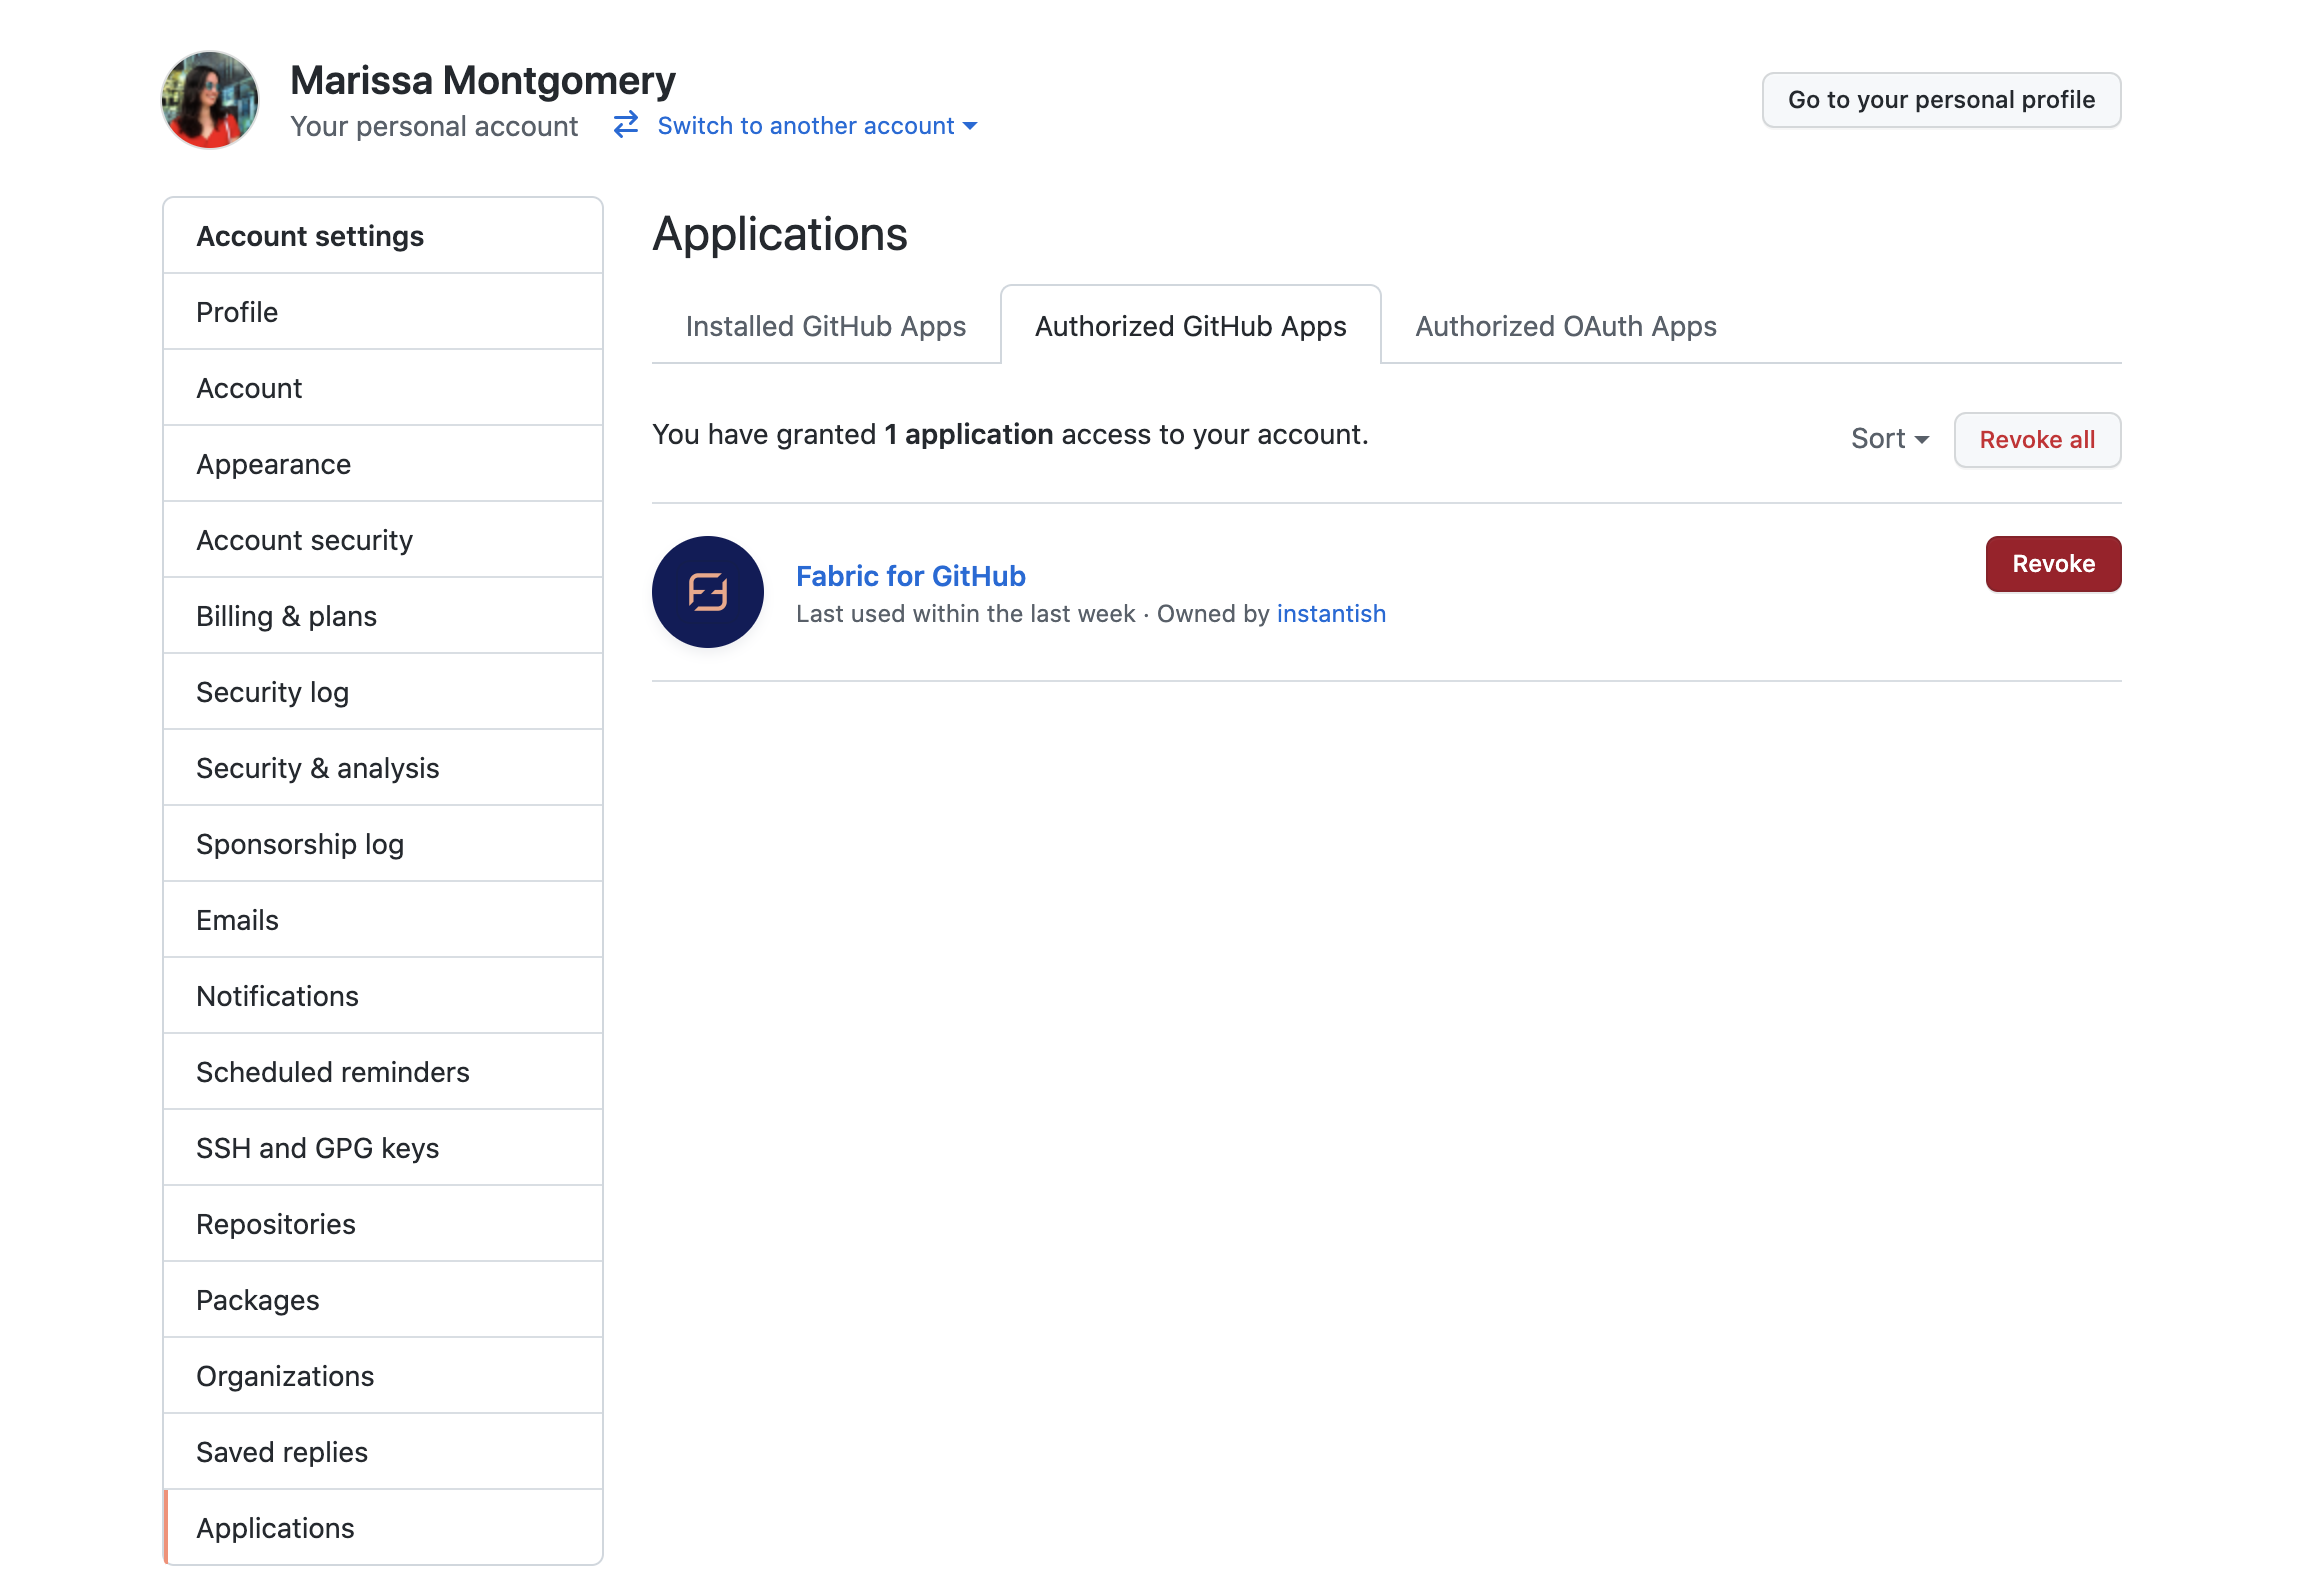Open Profile settings in sidebar
The image size is (2310, 1594).
tap(383, 312)
